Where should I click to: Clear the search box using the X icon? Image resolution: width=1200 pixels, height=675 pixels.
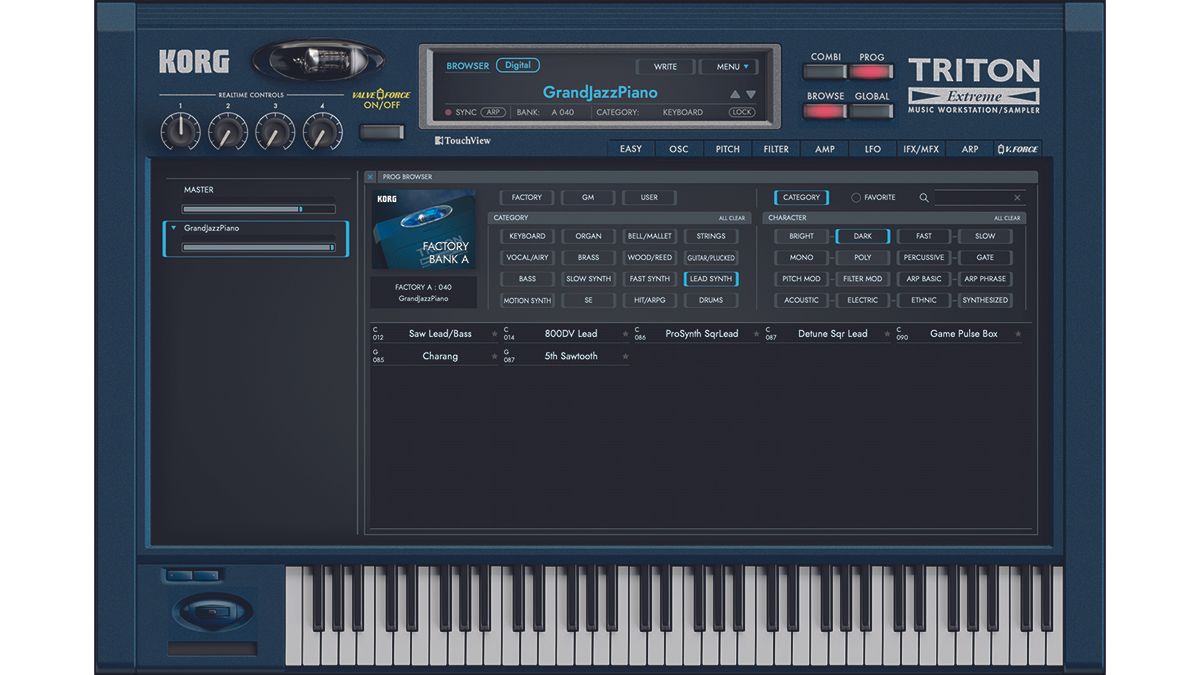[x=1017, y=197]
